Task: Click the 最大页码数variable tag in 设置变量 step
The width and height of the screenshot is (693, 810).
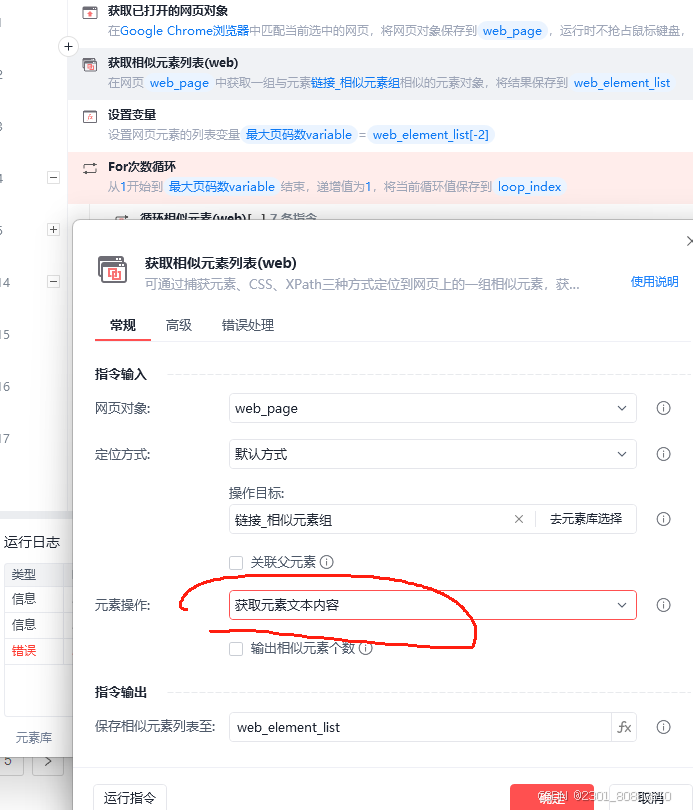Action: pos(298,135)
